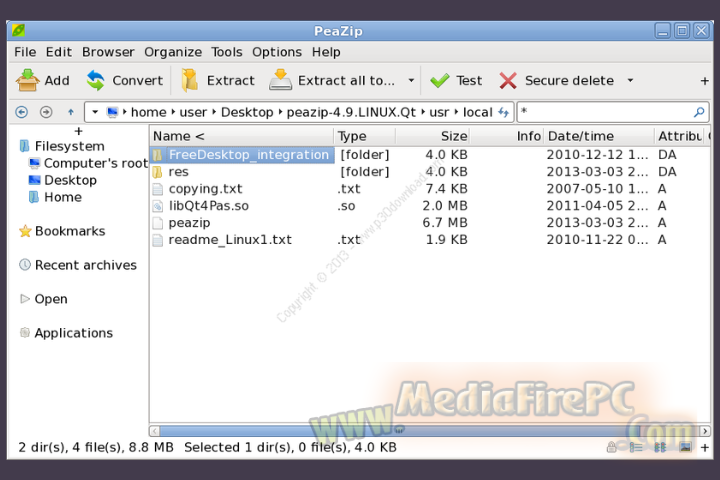The height and width of the screenshot is (480, 720).
Task: Click the search magnifier icon
Action: [x=699, y=112]
